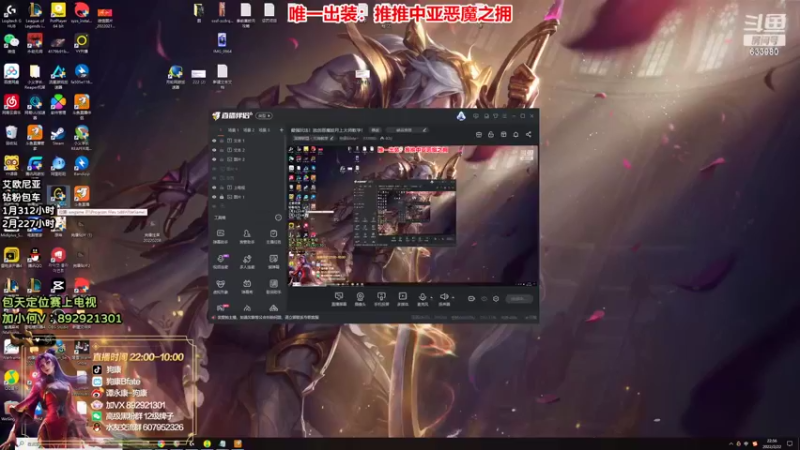The image size is (800, 450).
Task: Open the red NetEase Cloud Music icon
Action: (11, 104)
